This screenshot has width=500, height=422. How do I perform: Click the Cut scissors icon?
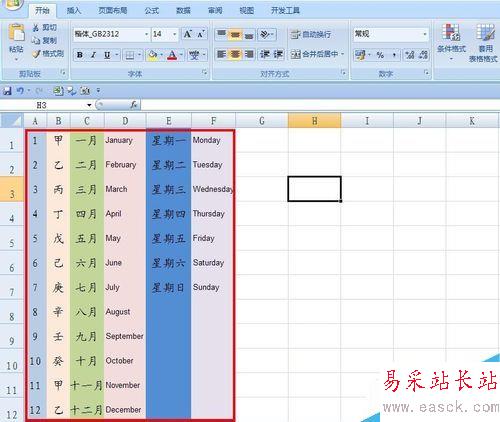point(36,28)
